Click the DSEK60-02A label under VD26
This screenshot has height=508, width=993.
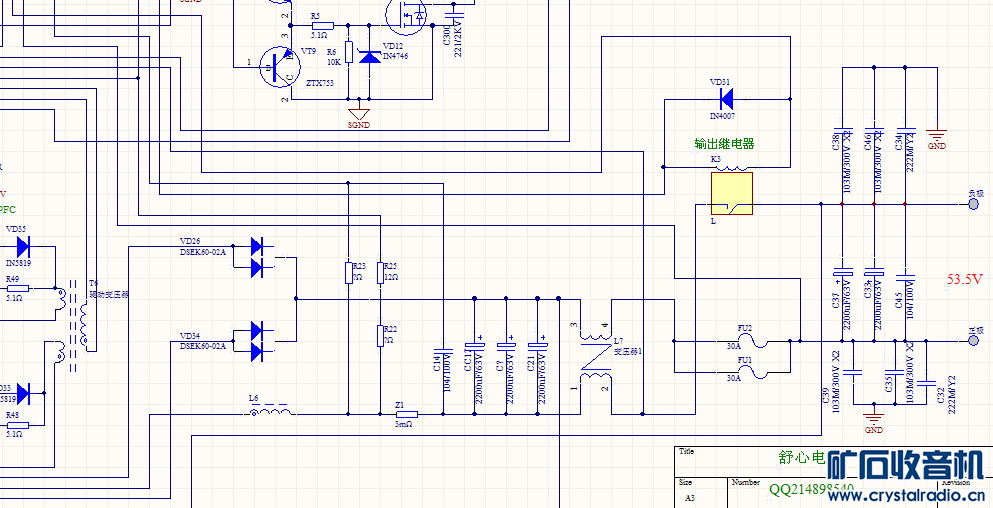203,251
